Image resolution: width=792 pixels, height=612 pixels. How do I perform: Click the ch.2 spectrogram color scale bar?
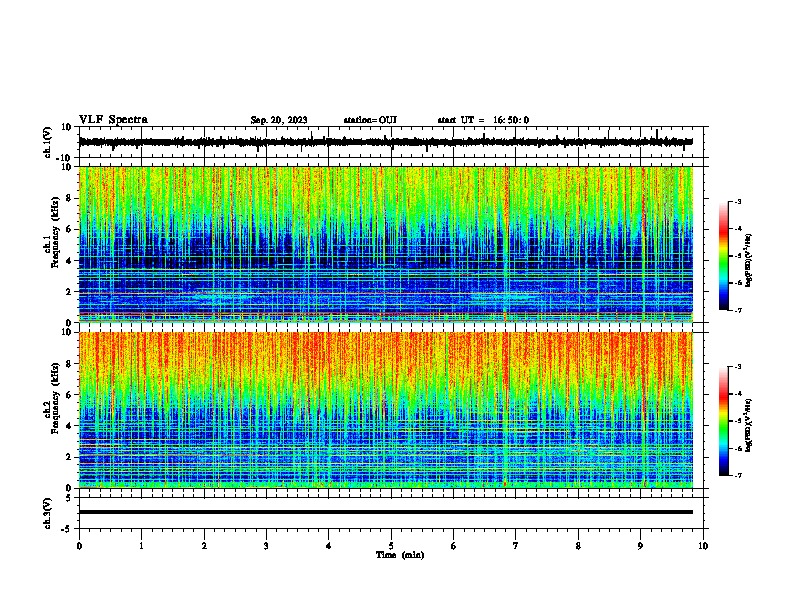pyautogui.click(x=724, y=421)
